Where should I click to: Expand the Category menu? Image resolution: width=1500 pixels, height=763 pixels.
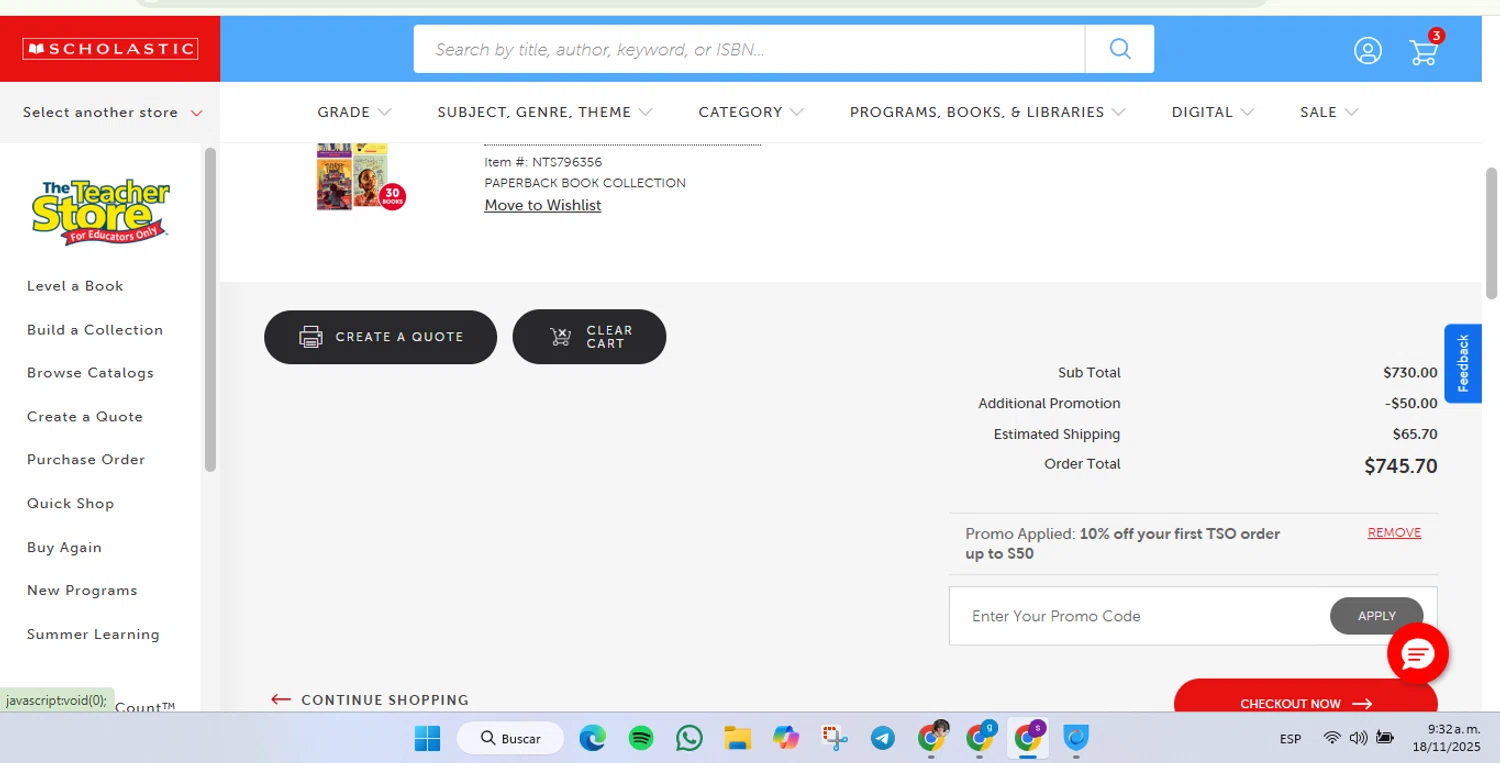pyautogui.click(x=750, y=112)
